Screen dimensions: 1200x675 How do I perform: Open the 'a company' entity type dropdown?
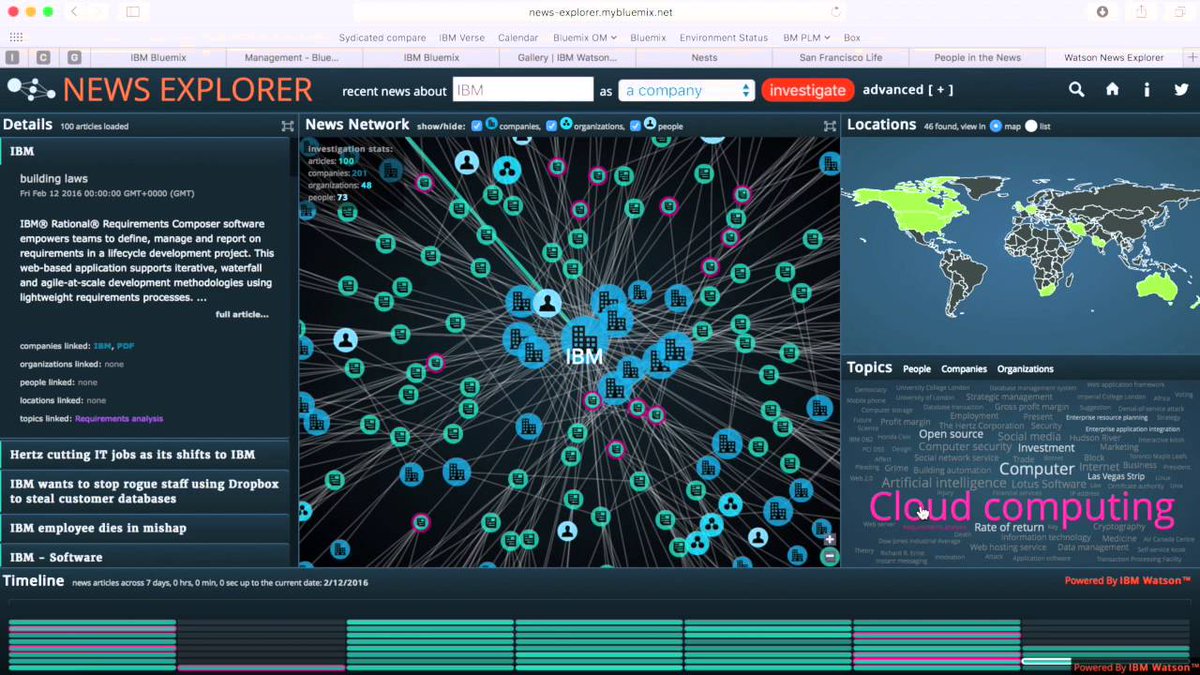[686, 90]
